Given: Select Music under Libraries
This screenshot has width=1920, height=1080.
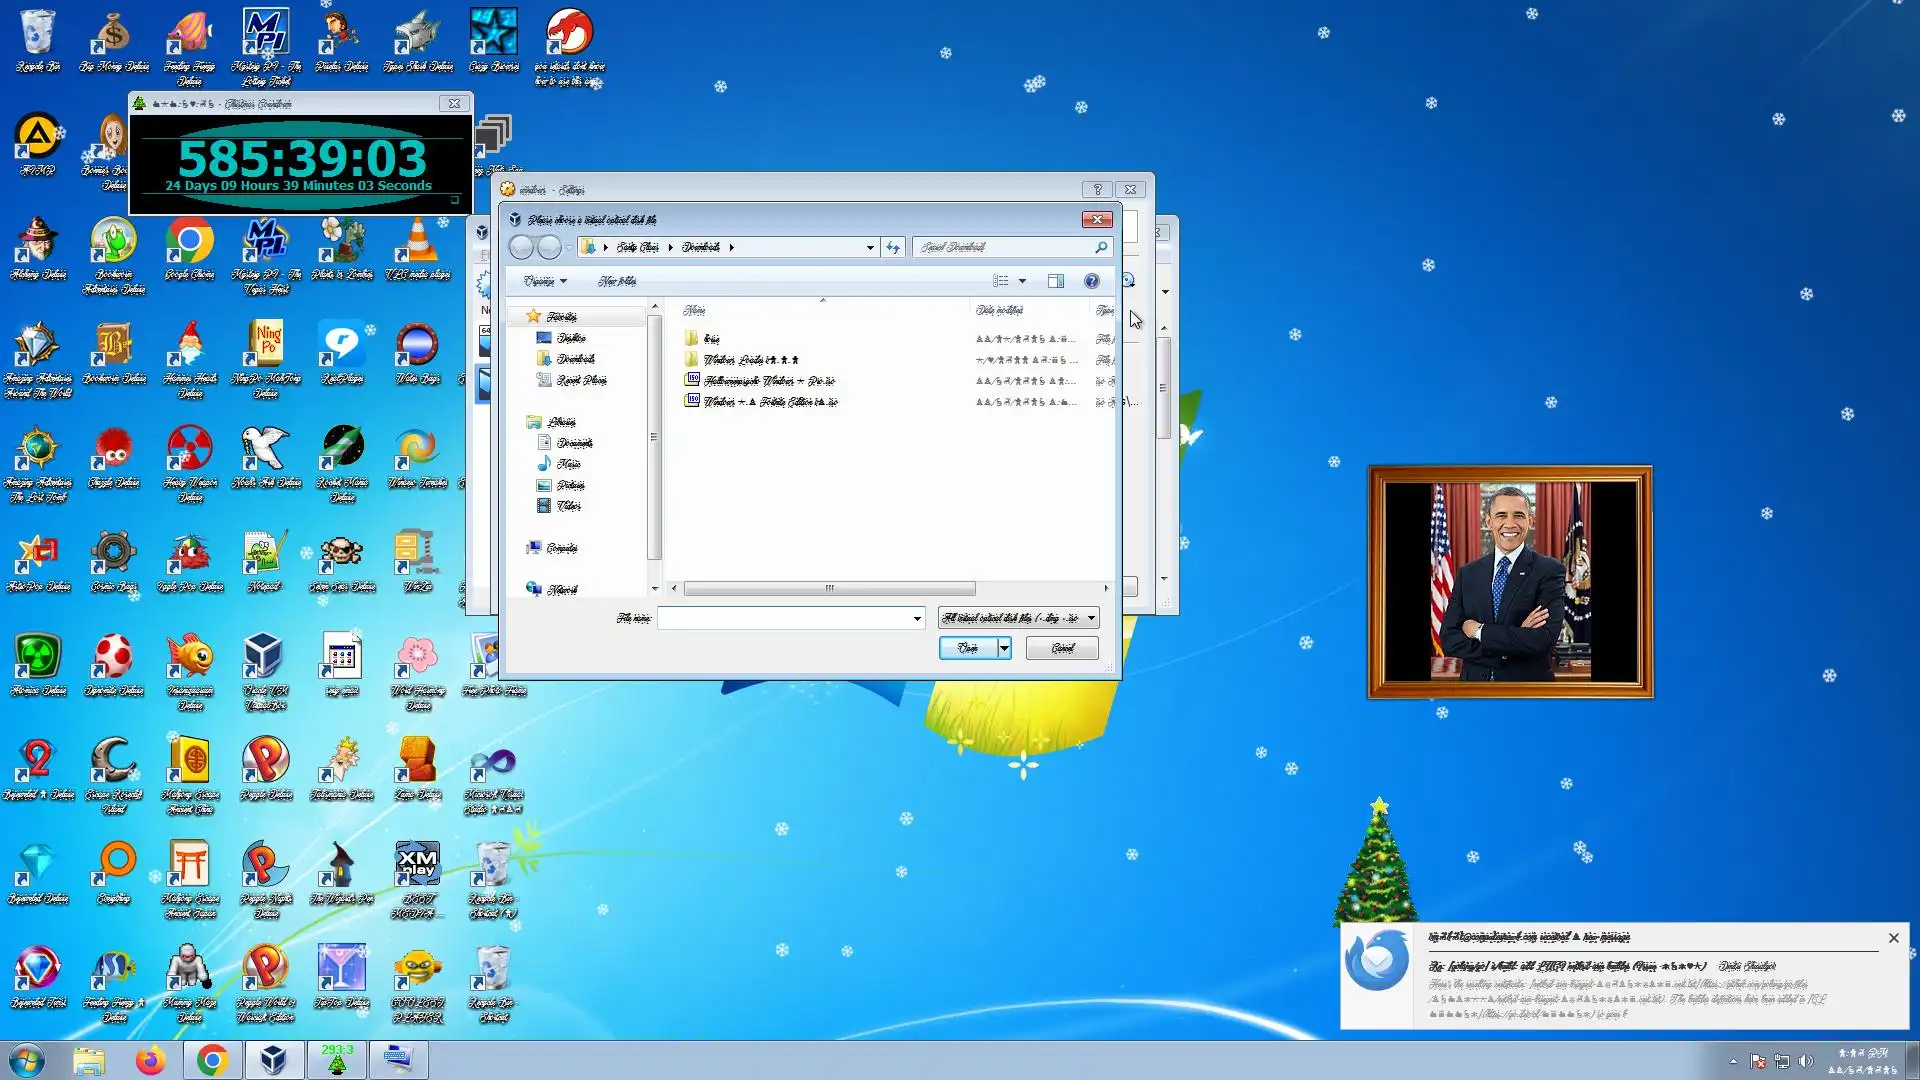Looking at the screenshot, I should pyautogui.click(x=568, y=464).
